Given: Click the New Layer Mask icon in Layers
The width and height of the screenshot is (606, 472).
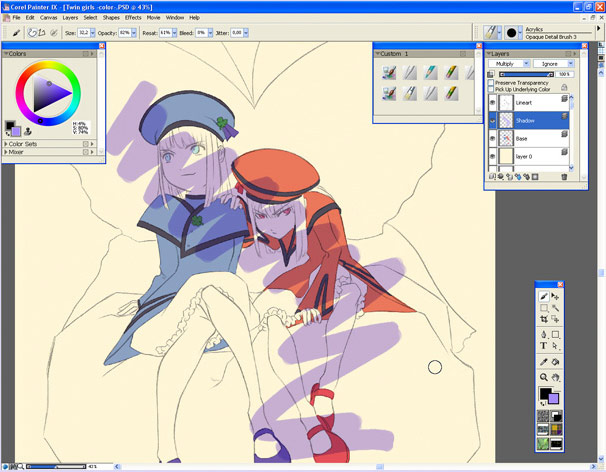Looking at the screenshot, I should [535, 177].
